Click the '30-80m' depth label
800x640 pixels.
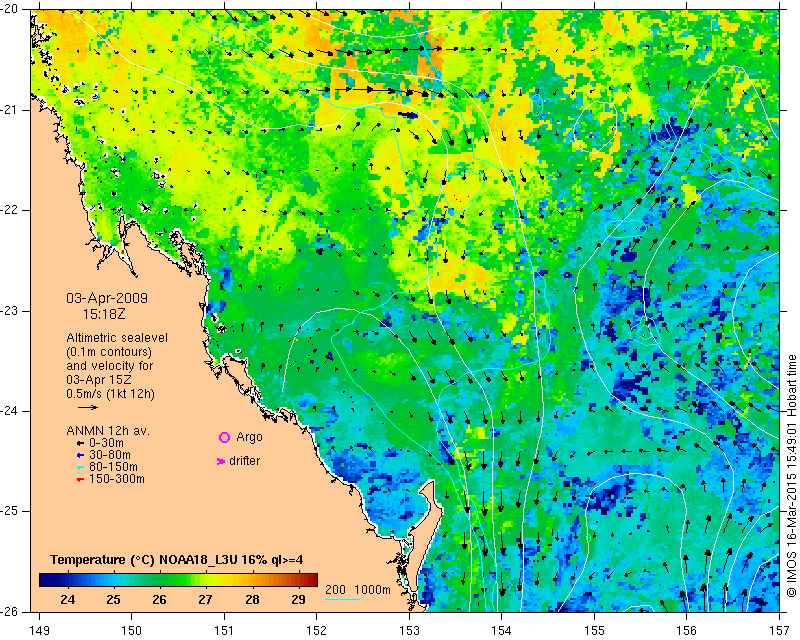(x=110, y=455)
